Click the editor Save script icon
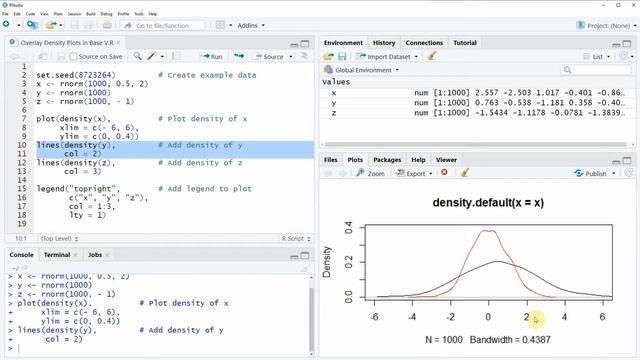Image resolution: width=640 pixels, height=360 pixels. click(x=61, y=56)
